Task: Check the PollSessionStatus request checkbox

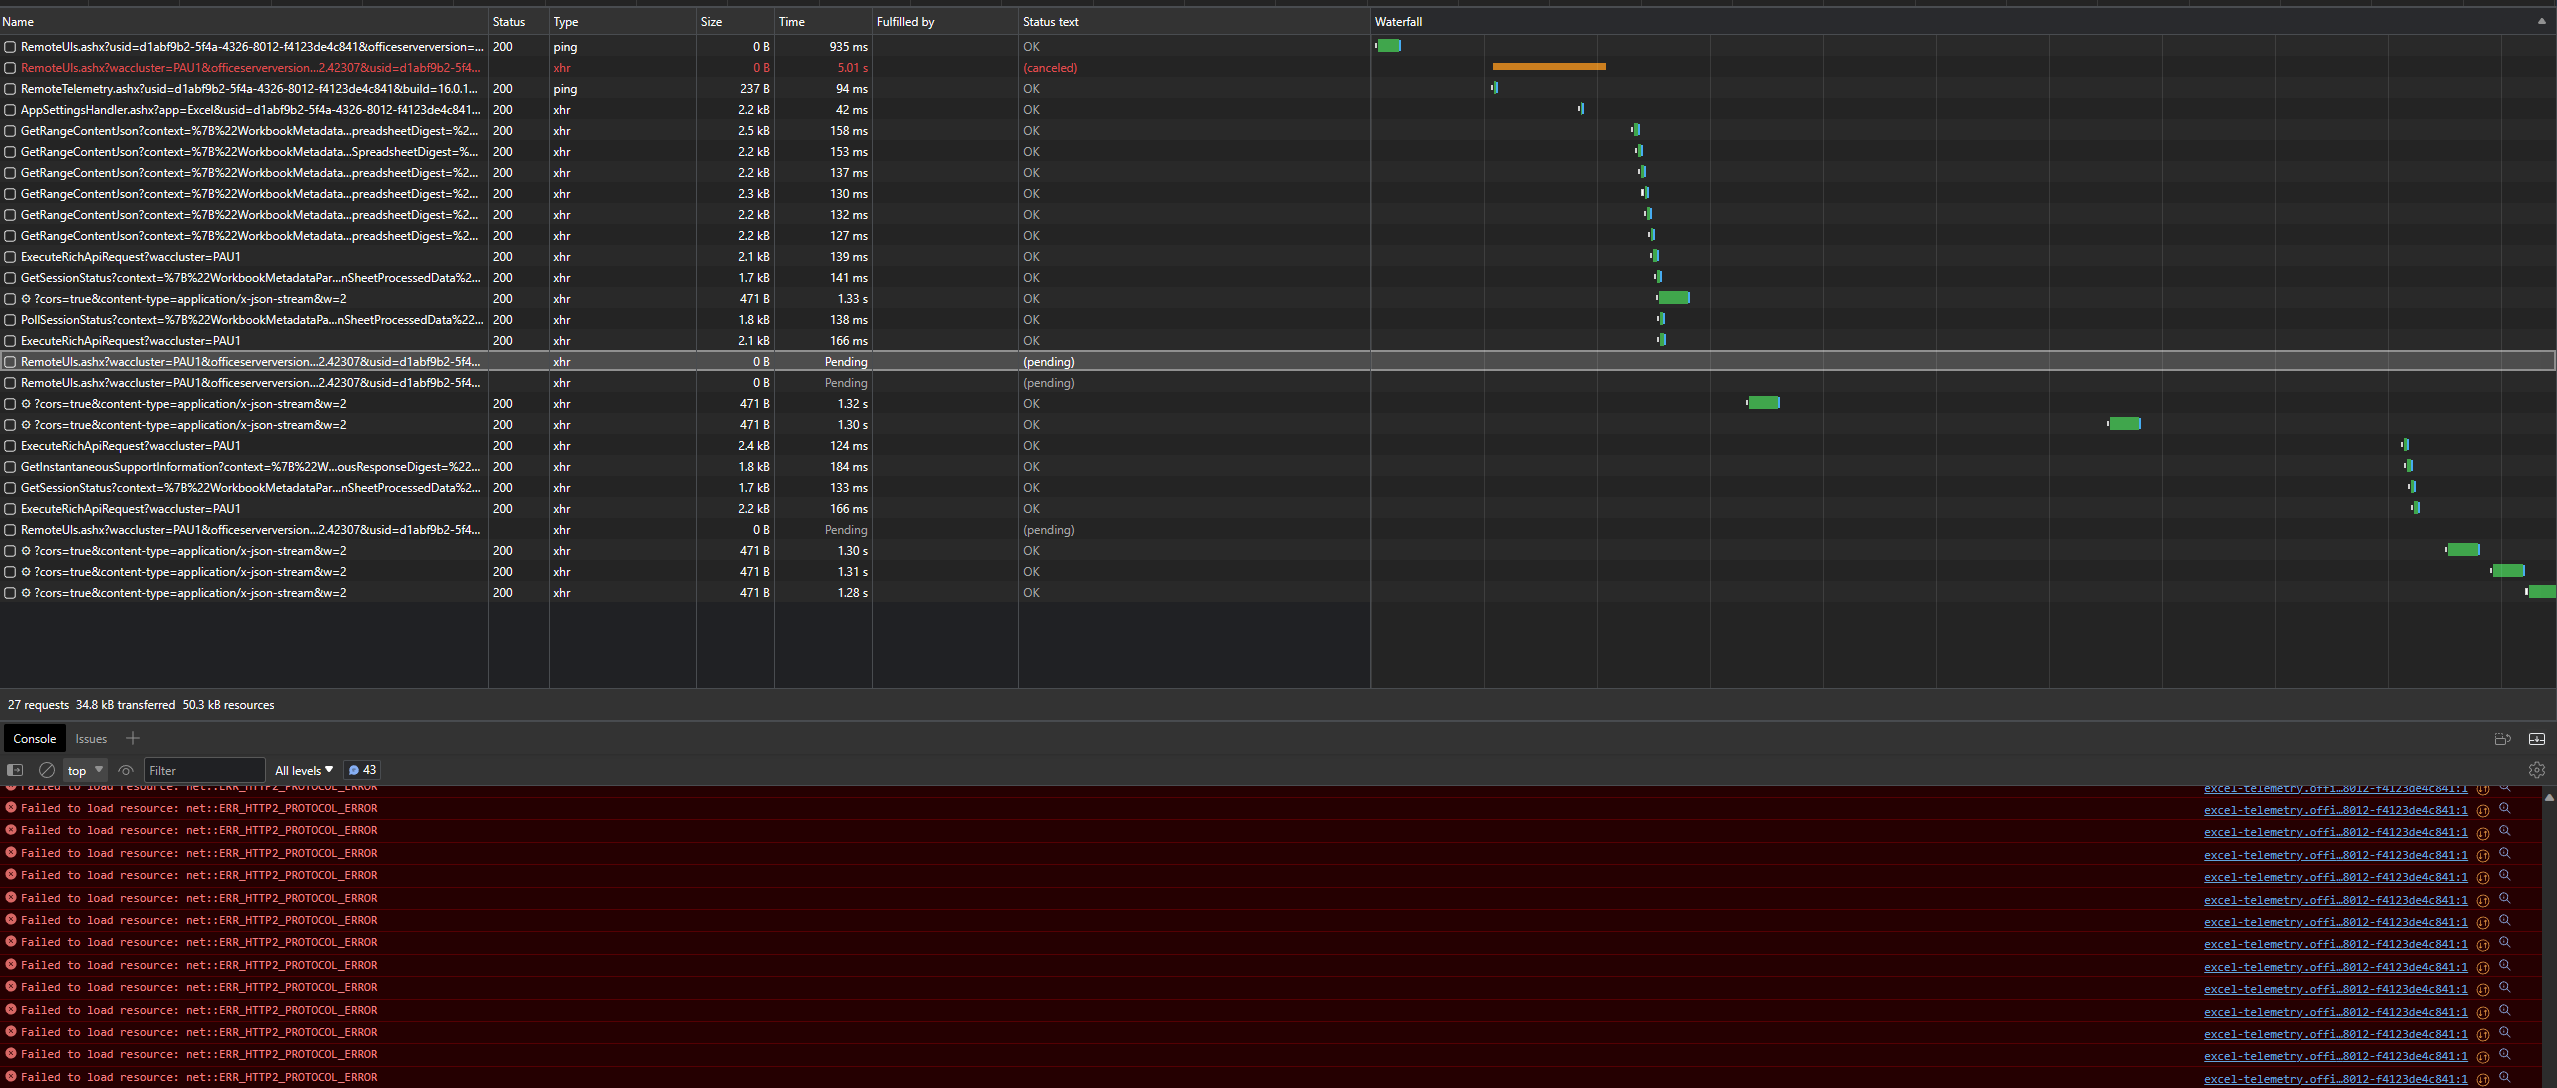Action: click(x=10, y=320)
